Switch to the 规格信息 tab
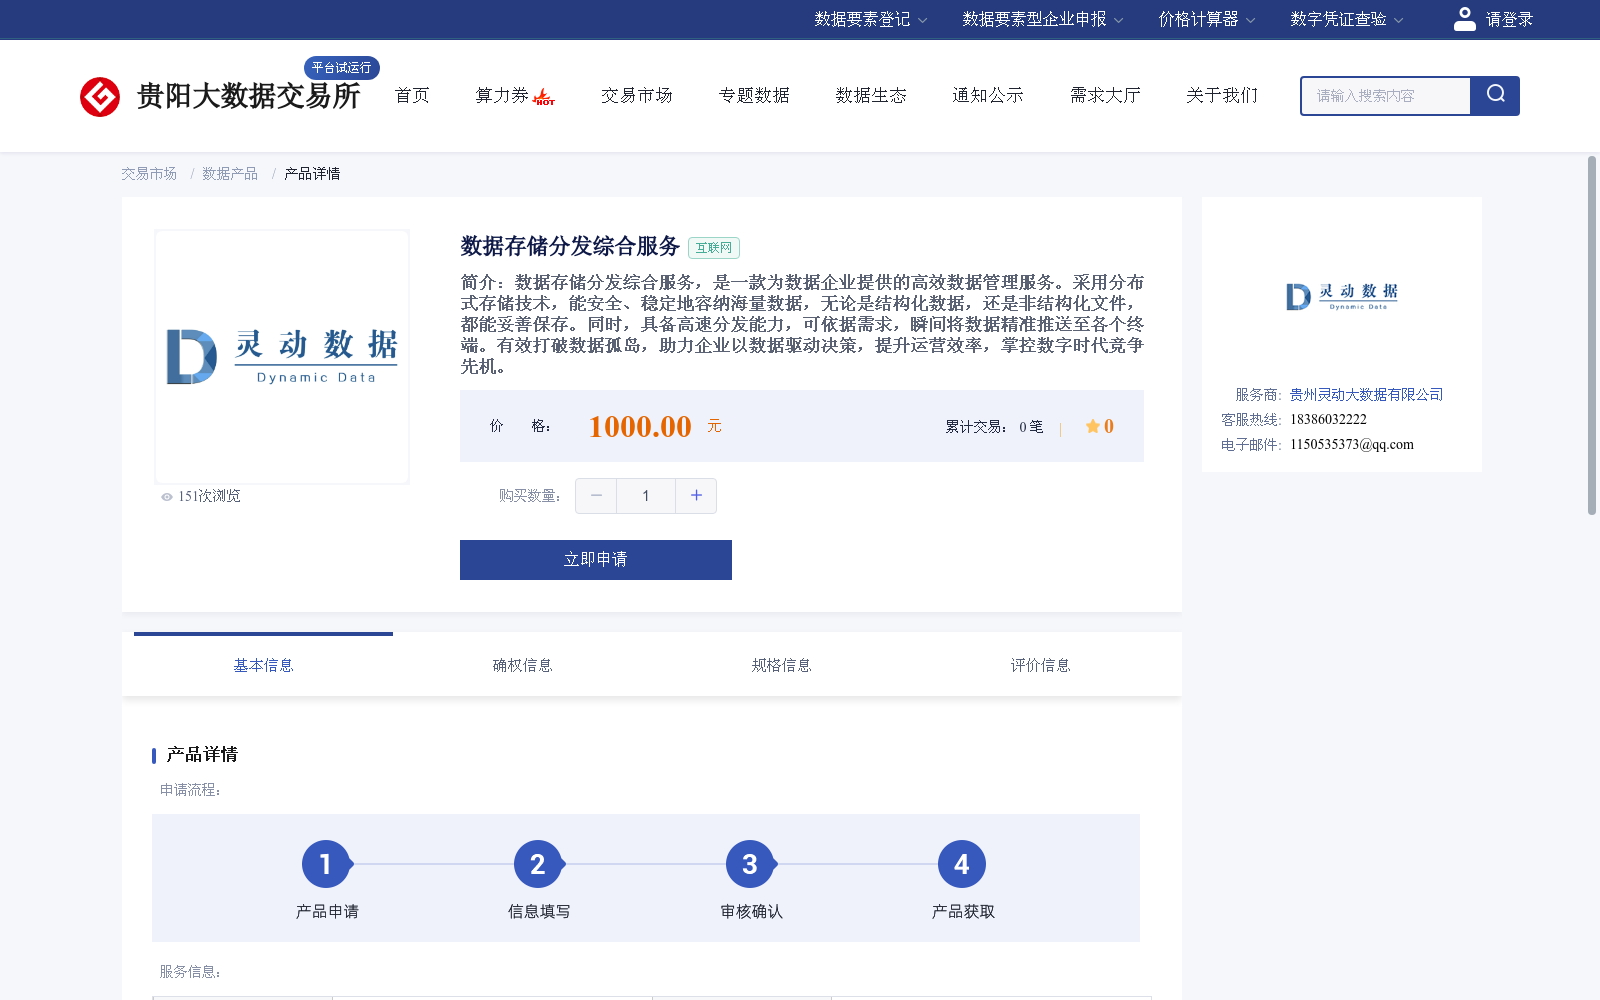 point(781,665)
